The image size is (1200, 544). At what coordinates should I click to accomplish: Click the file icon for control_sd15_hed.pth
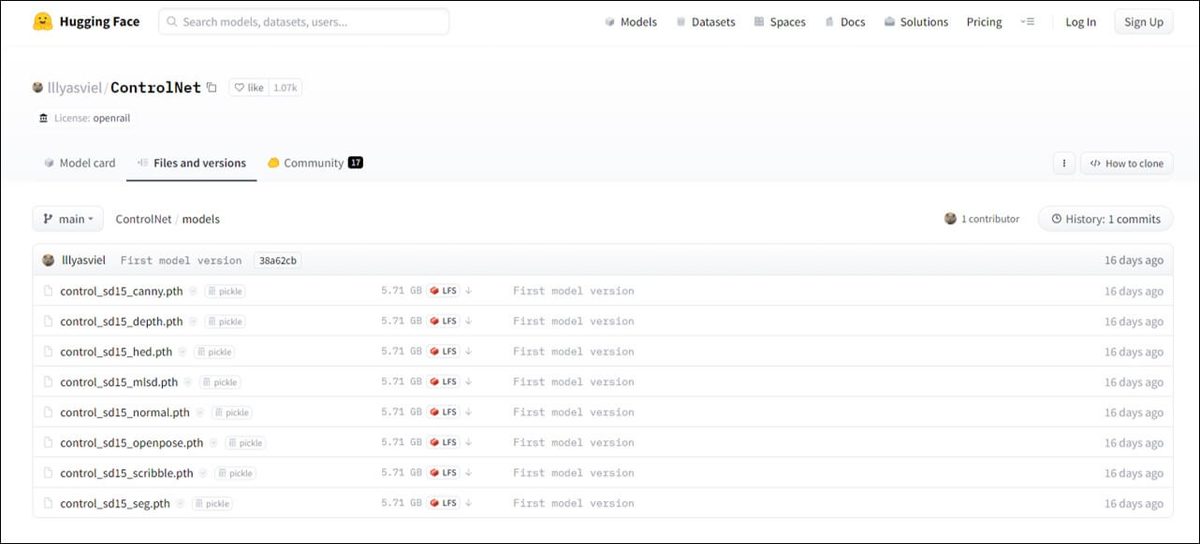(47, 351)
